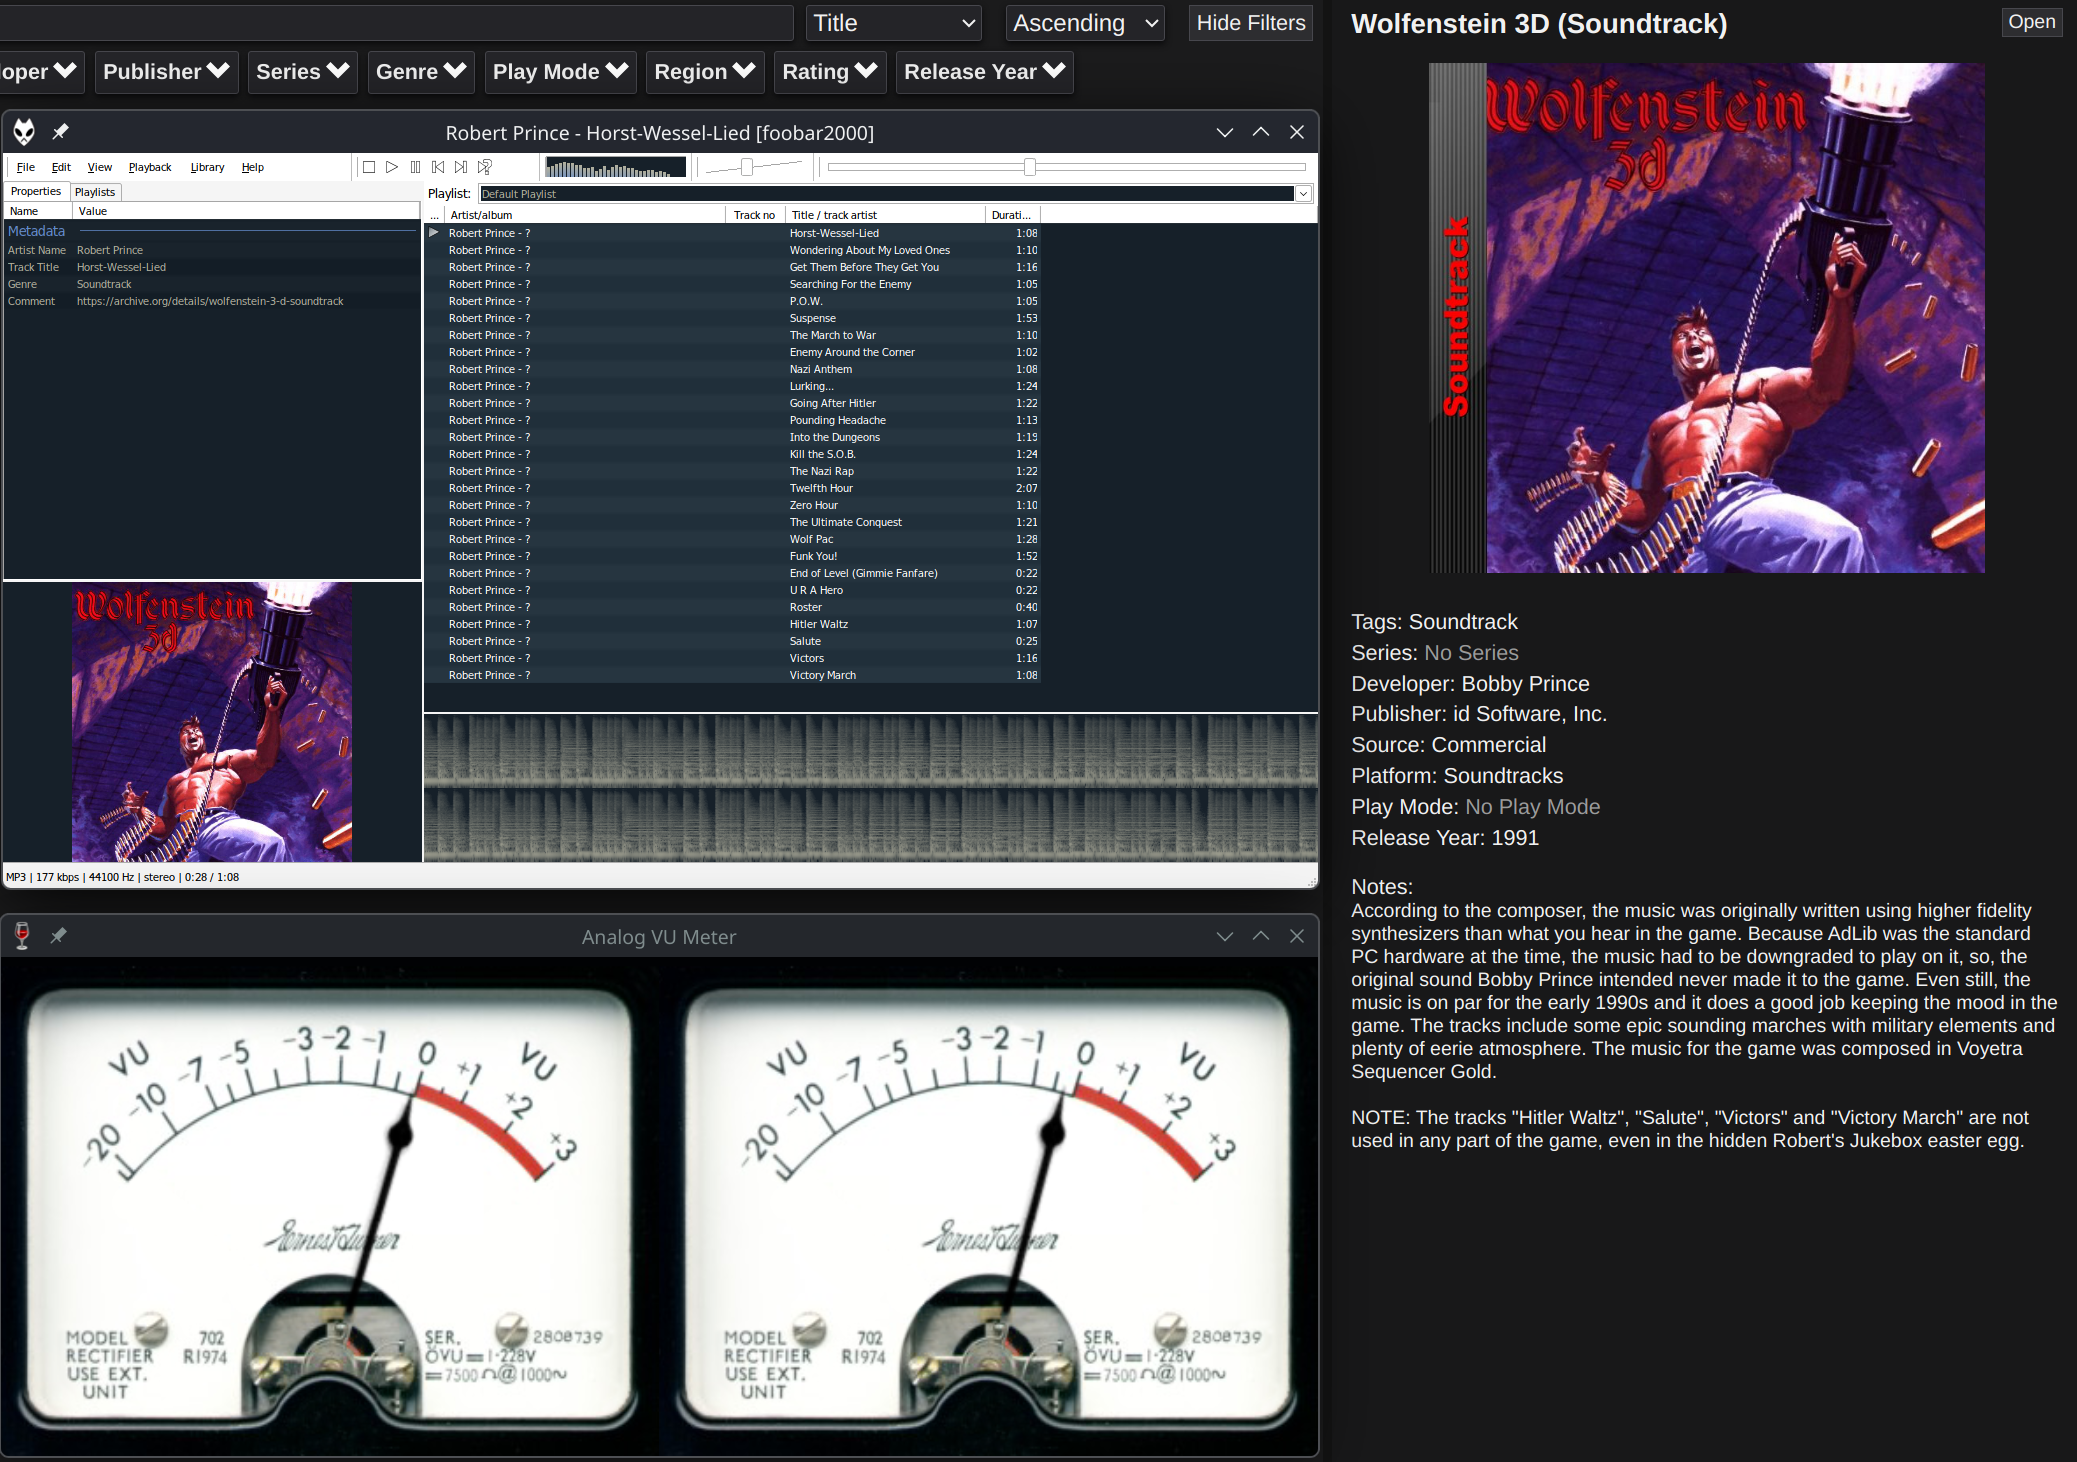Select the track Twelfth Hour in playlist
This screenshot has width=2077, height=1462.
(x=821, y=488)
